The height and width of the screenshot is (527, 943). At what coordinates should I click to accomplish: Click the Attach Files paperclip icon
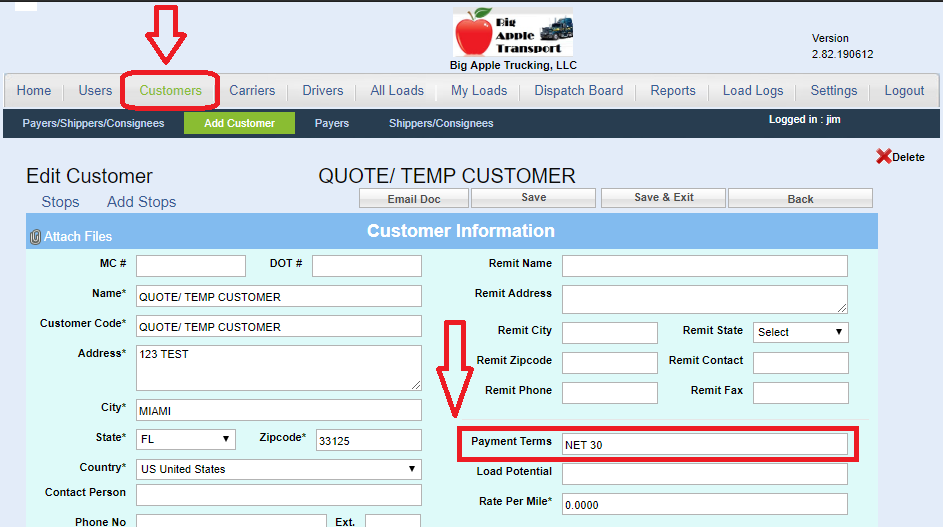click(35, 237)
